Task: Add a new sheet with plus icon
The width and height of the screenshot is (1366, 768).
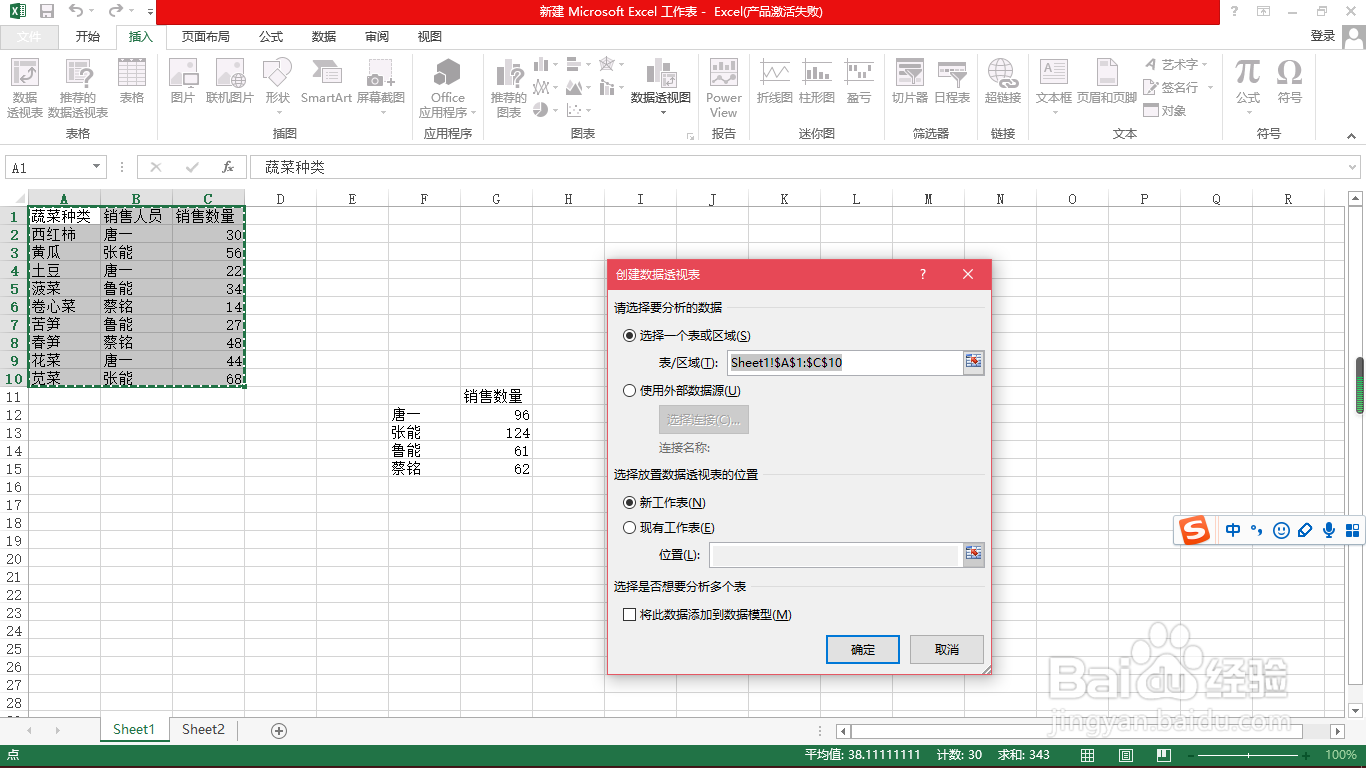Action: [279, 731]
